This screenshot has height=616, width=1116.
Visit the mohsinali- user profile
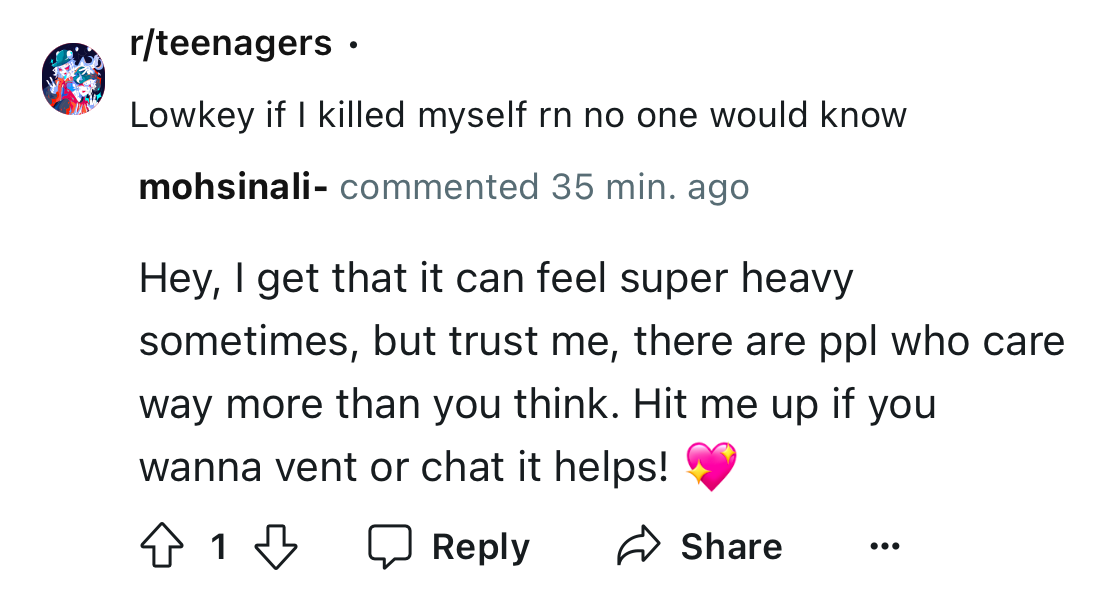(233, 187)
